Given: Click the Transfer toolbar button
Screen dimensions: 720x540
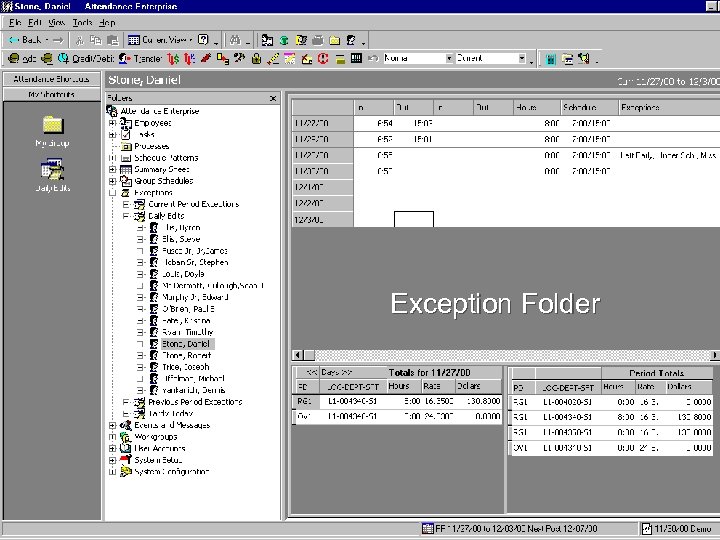Looking at the screenshot, I should point(140,58).
